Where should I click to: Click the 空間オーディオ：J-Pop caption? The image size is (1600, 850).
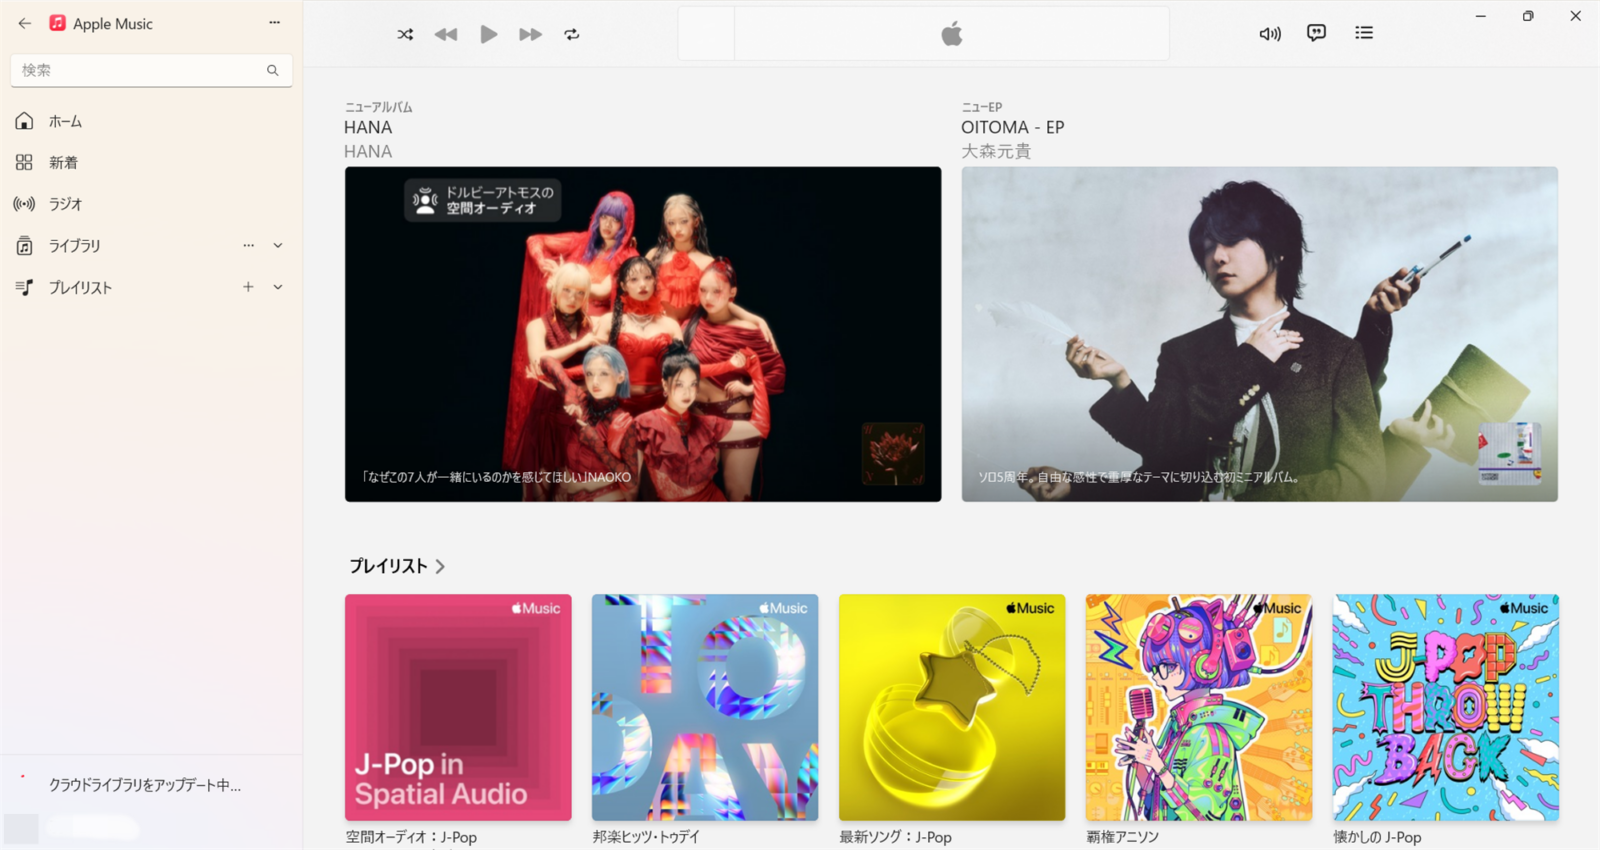pyautogui.click(x=411, y=837)
